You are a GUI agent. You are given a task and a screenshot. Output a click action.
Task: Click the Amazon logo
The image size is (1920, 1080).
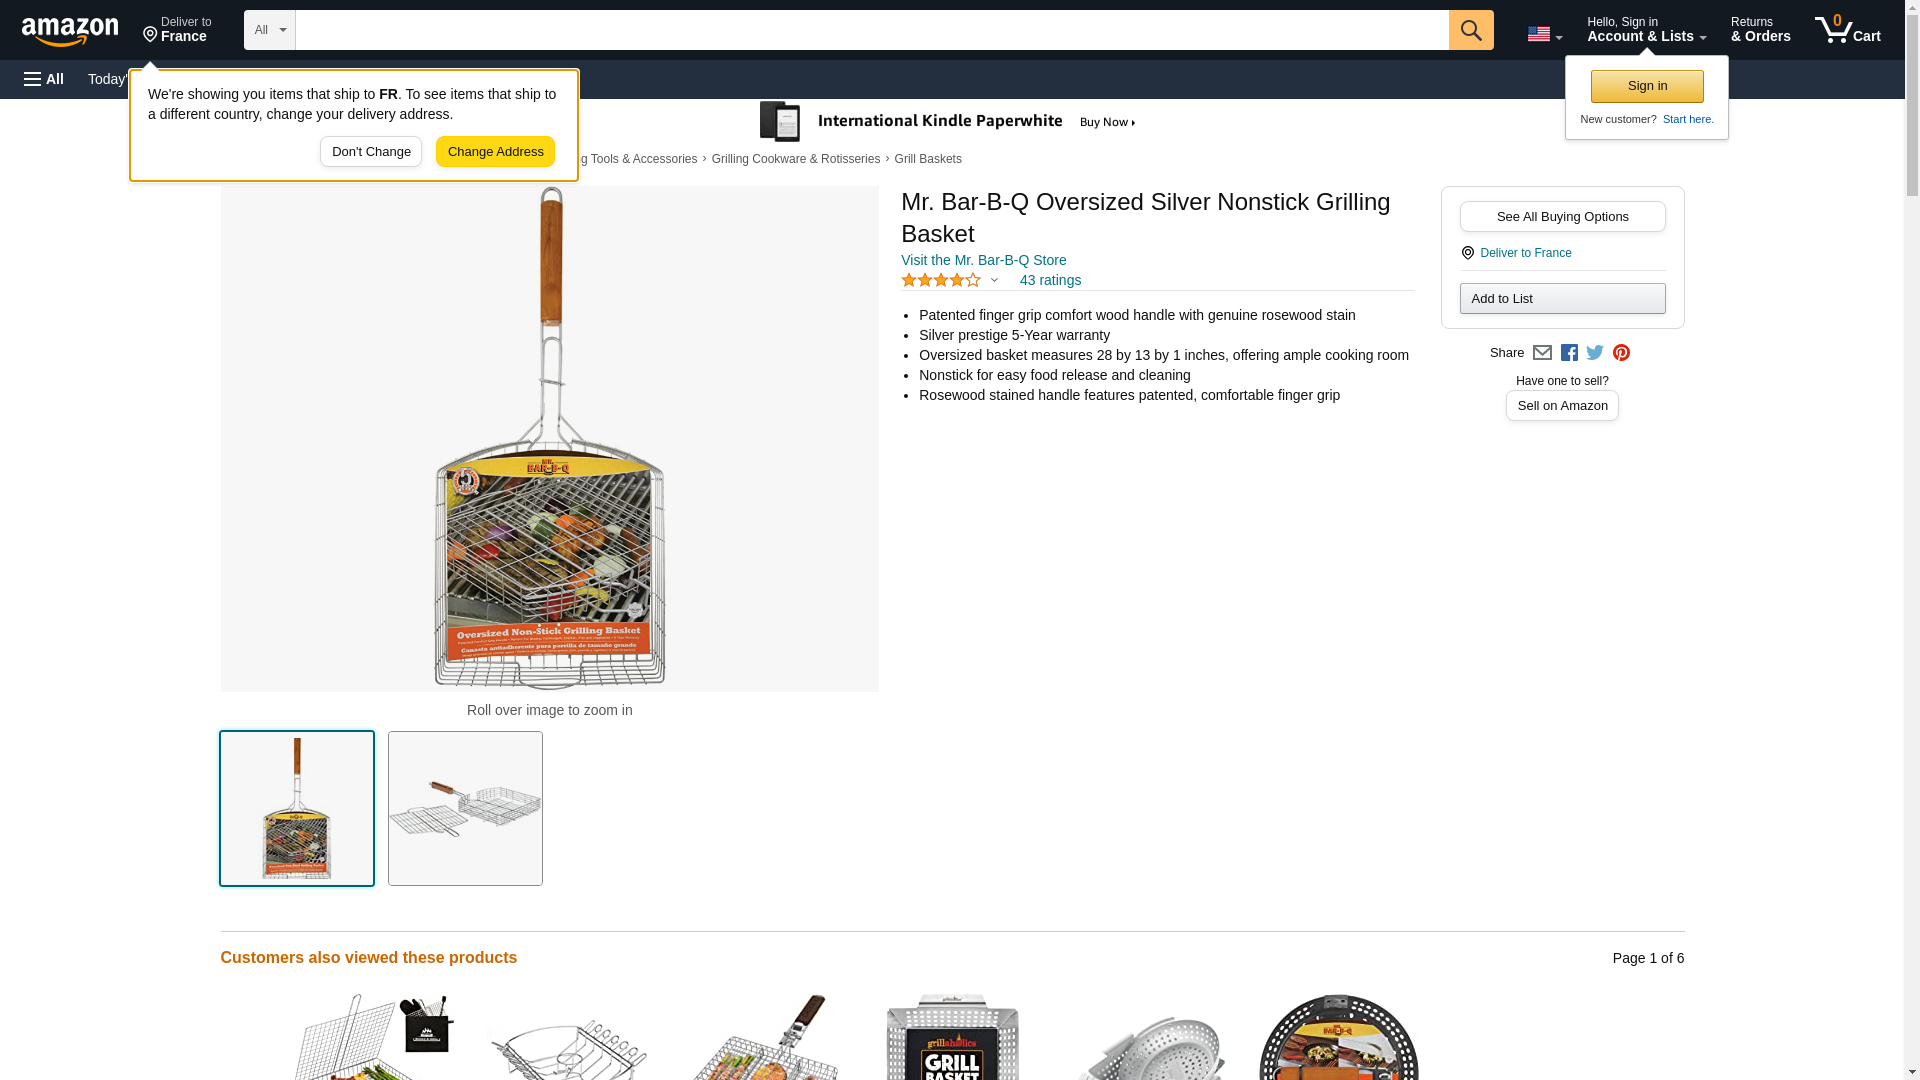click(x=70, y=31)
